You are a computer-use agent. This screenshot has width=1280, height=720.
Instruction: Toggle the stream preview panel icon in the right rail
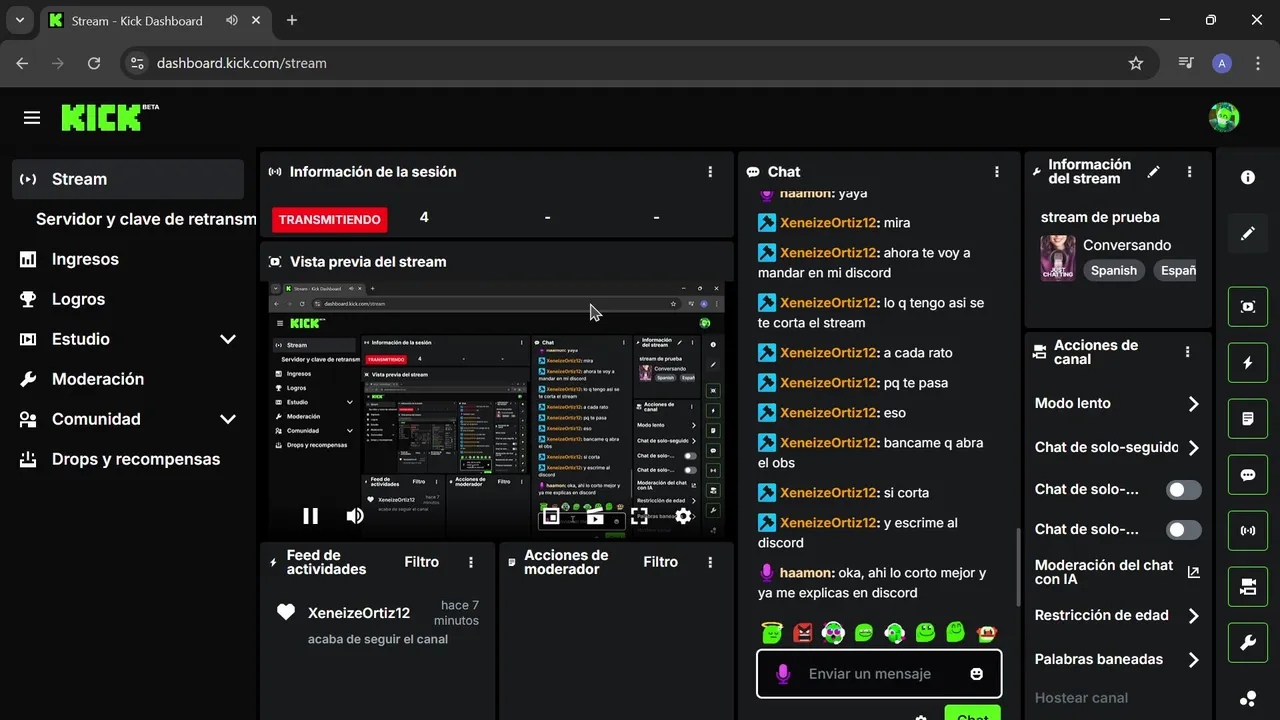[1248, 307]
